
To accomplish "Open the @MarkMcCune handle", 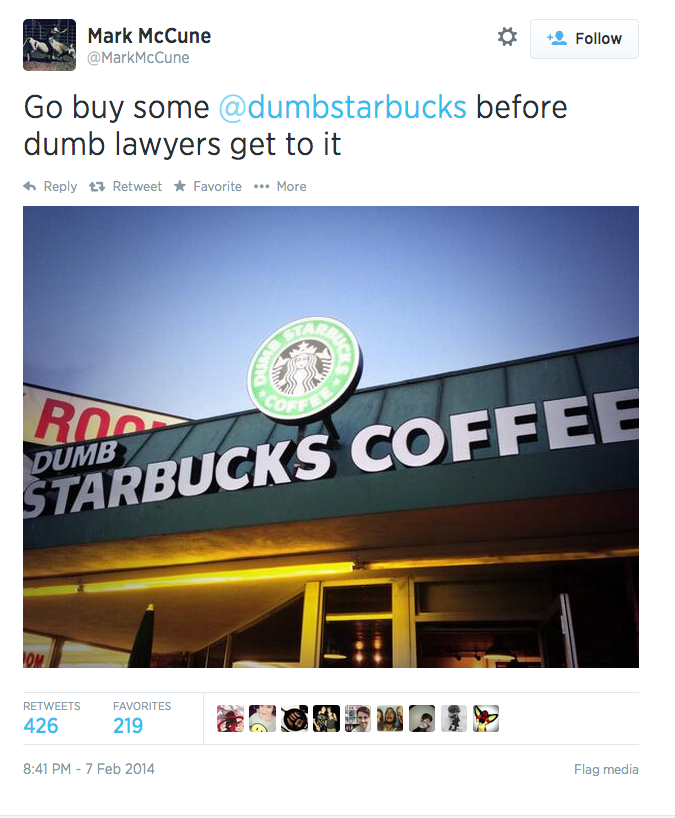I will (138, 58).
